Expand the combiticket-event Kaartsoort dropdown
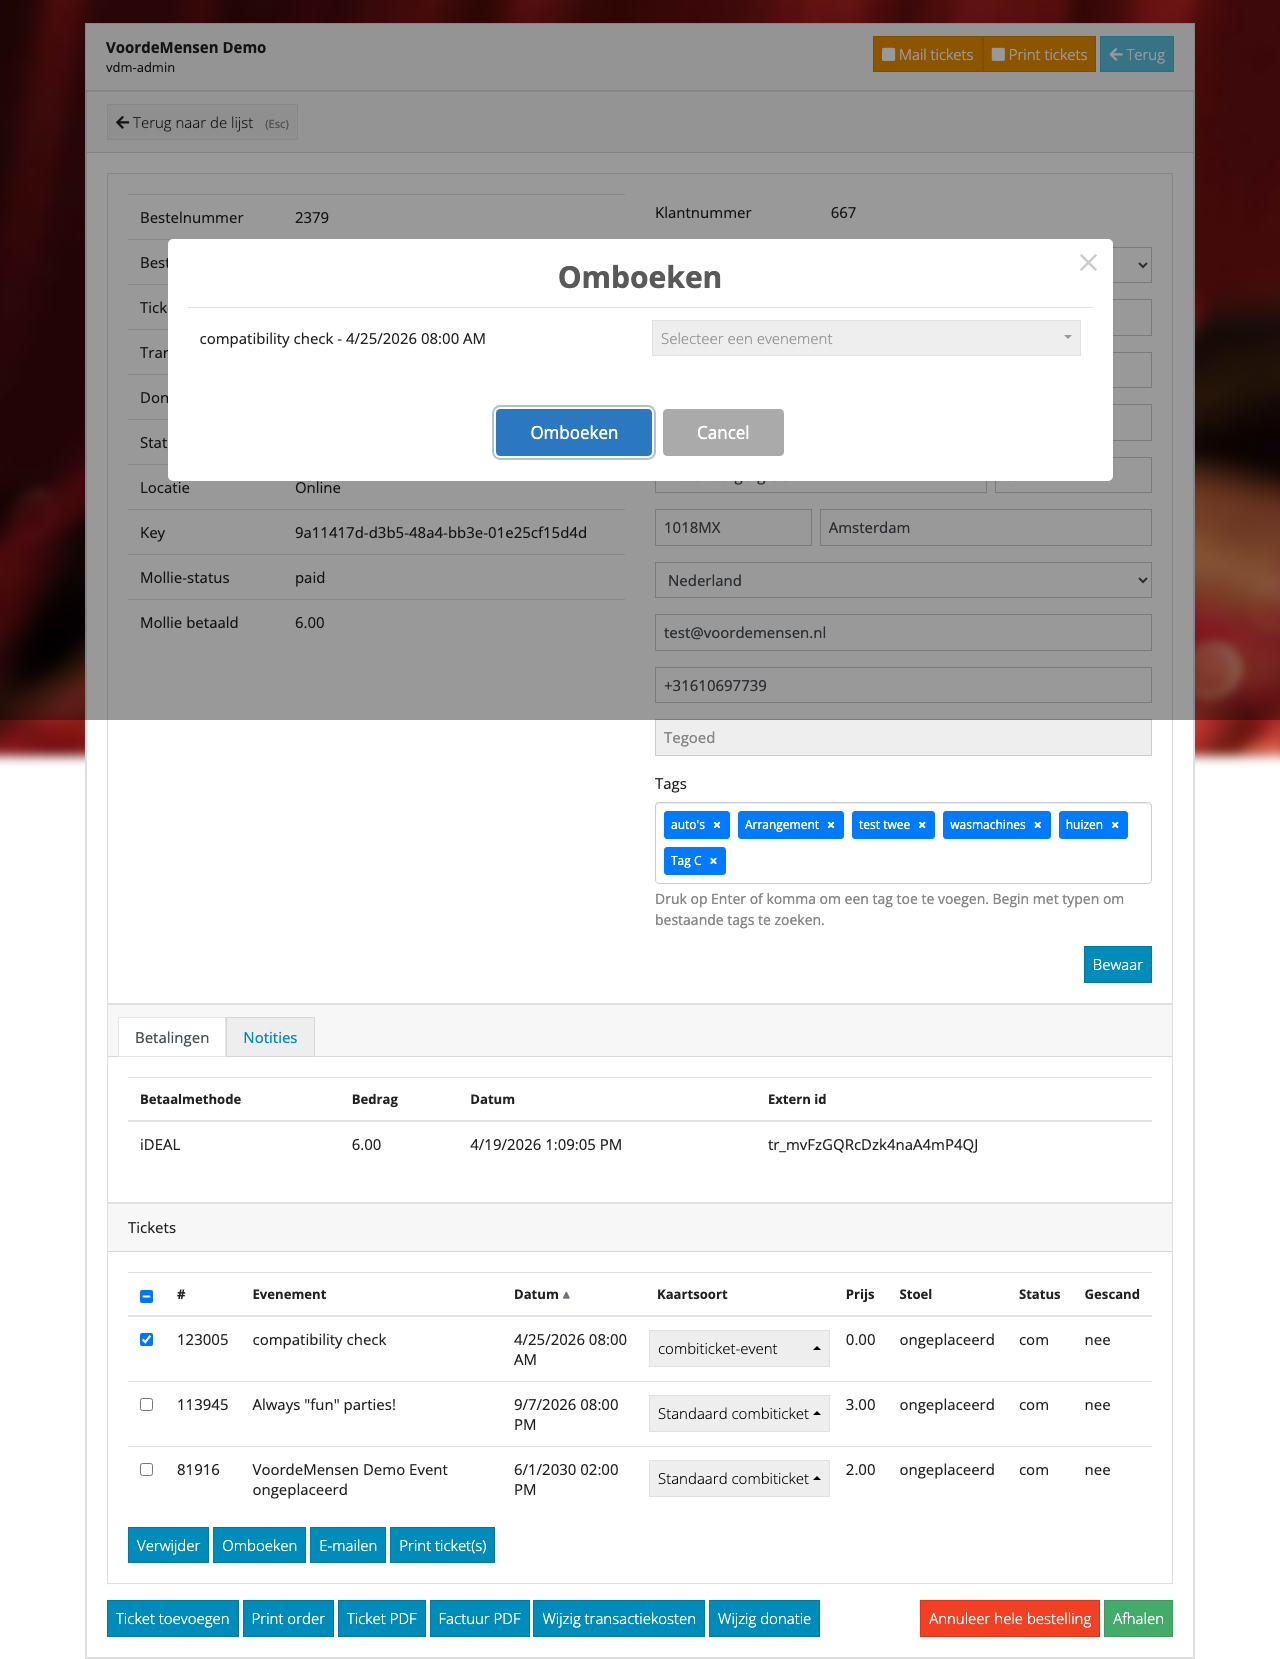 point(739,1349)
